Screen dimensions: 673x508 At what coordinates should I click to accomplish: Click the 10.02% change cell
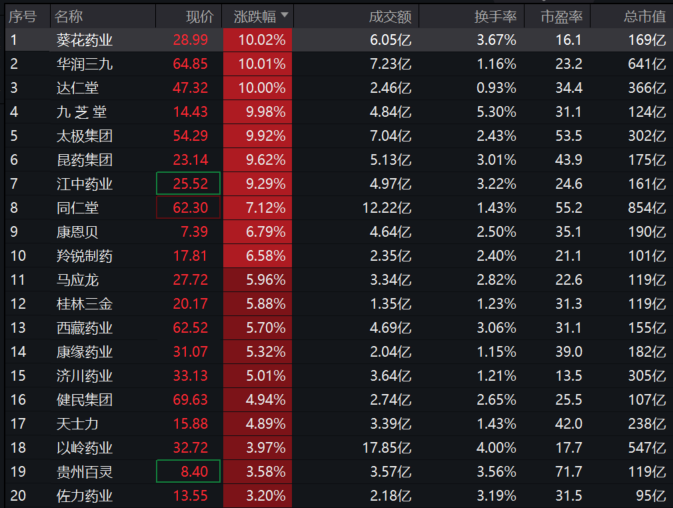(x=258, y=40)
